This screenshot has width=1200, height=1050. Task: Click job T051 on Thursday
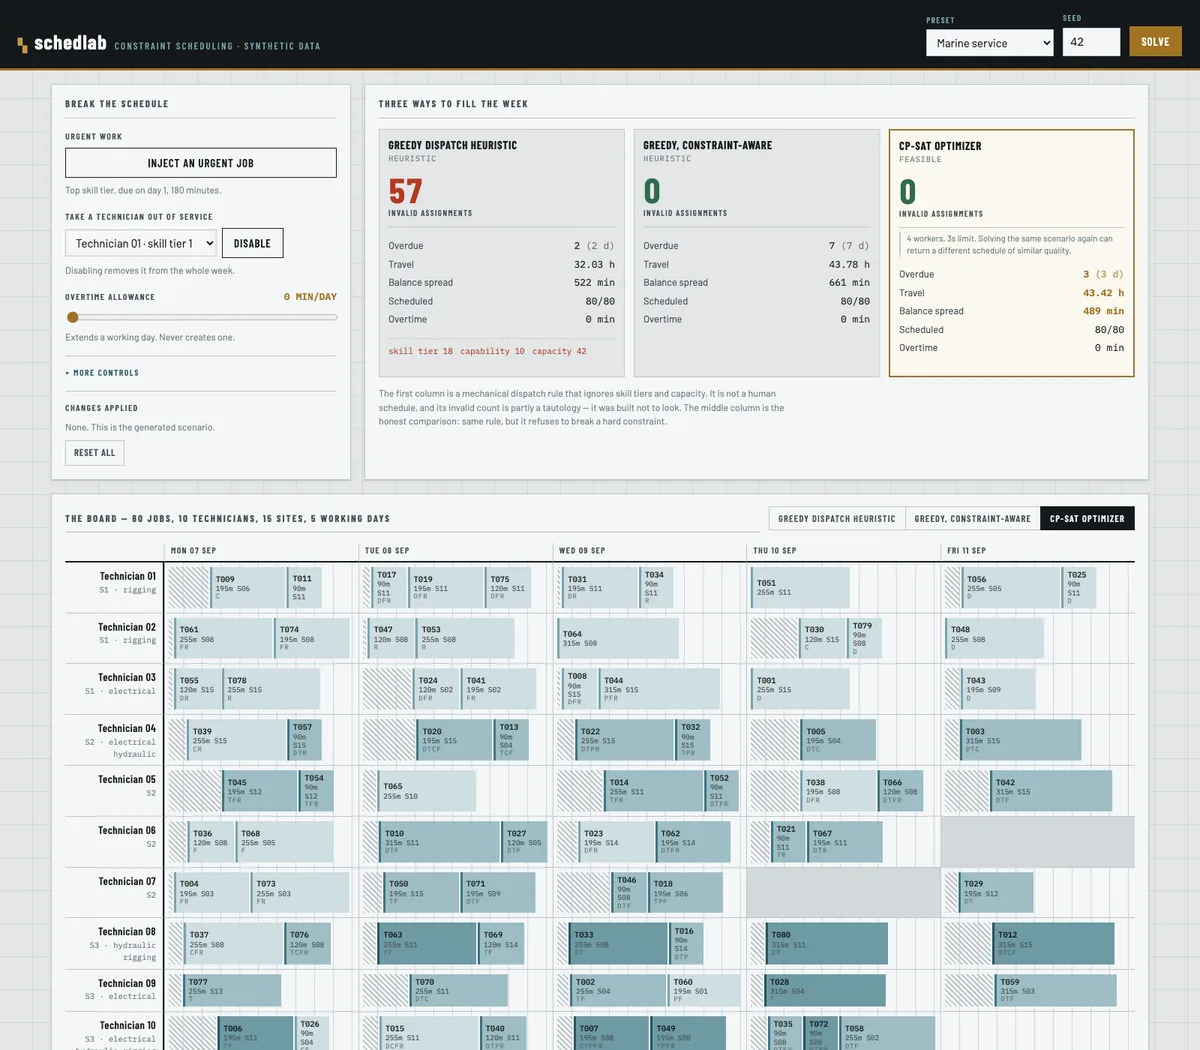[x=801, y=588]
